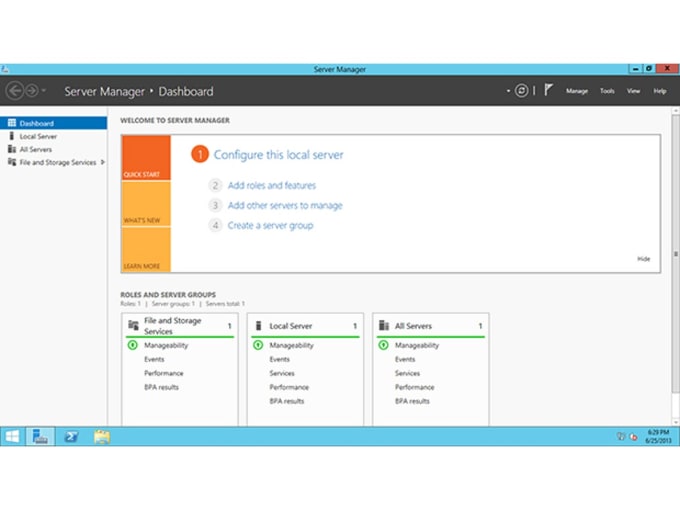
Task: Open Manageability in File and Storage Services tile
Action: click(x=166, y=345)
